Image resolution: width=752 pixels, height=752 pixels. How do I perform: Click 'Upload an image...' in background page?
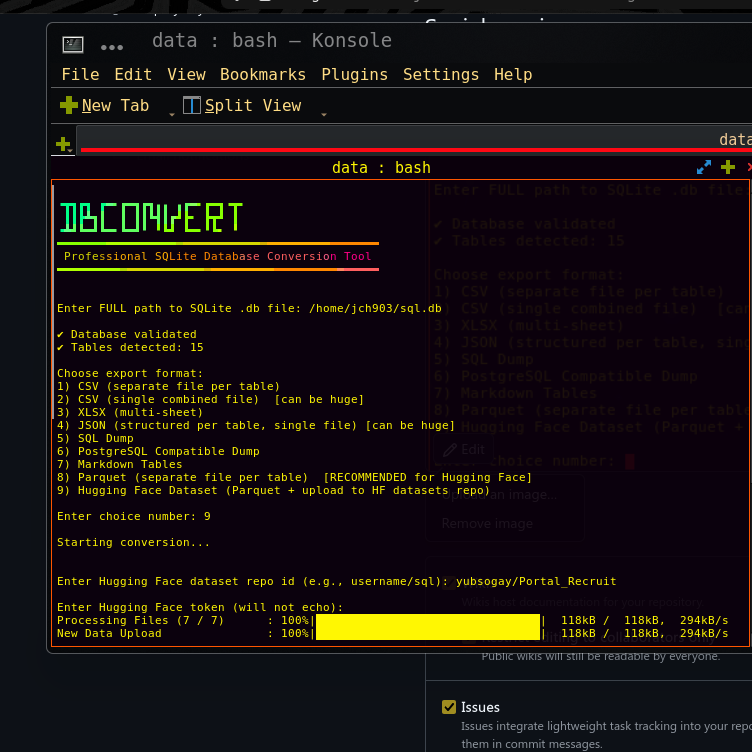tap(499, 494)
